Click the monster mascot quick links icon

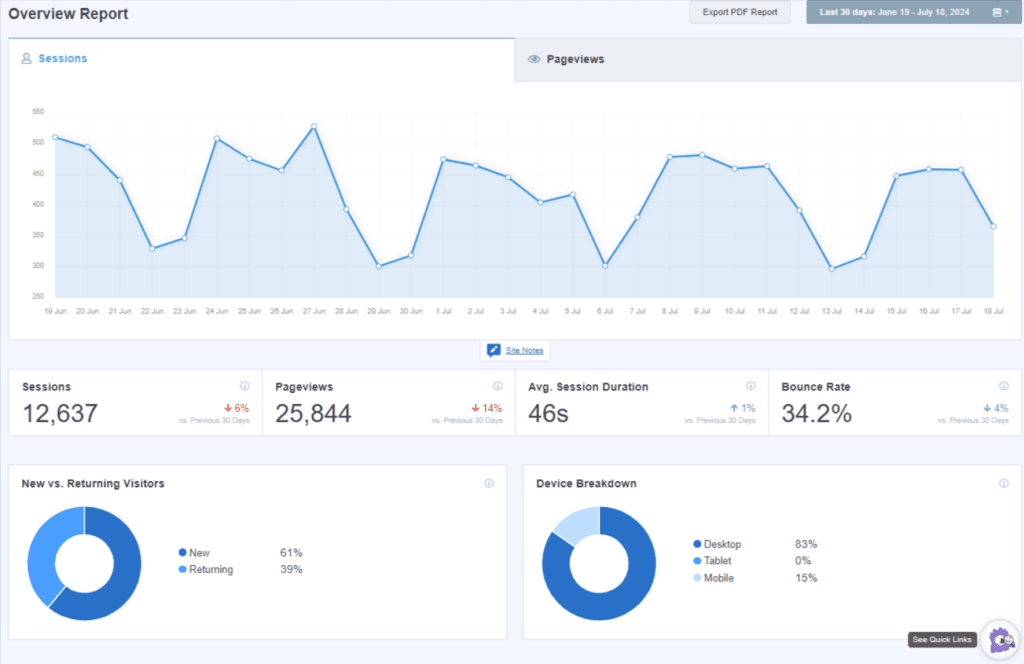tap(998, 639)
